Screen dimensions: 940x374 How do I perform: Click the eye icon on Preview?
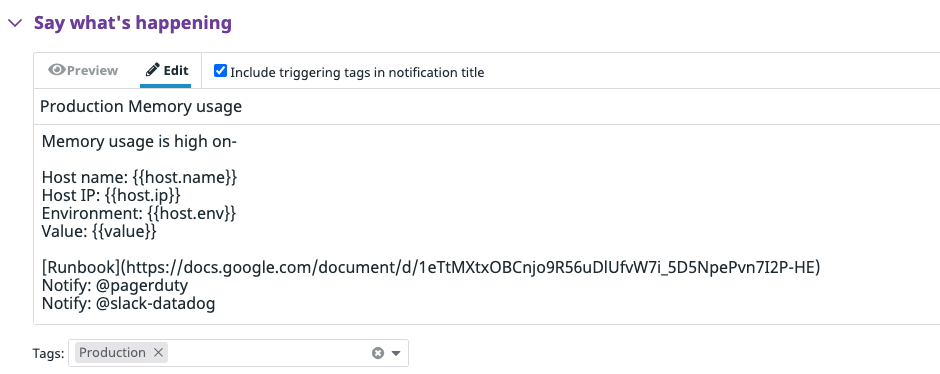56,70
